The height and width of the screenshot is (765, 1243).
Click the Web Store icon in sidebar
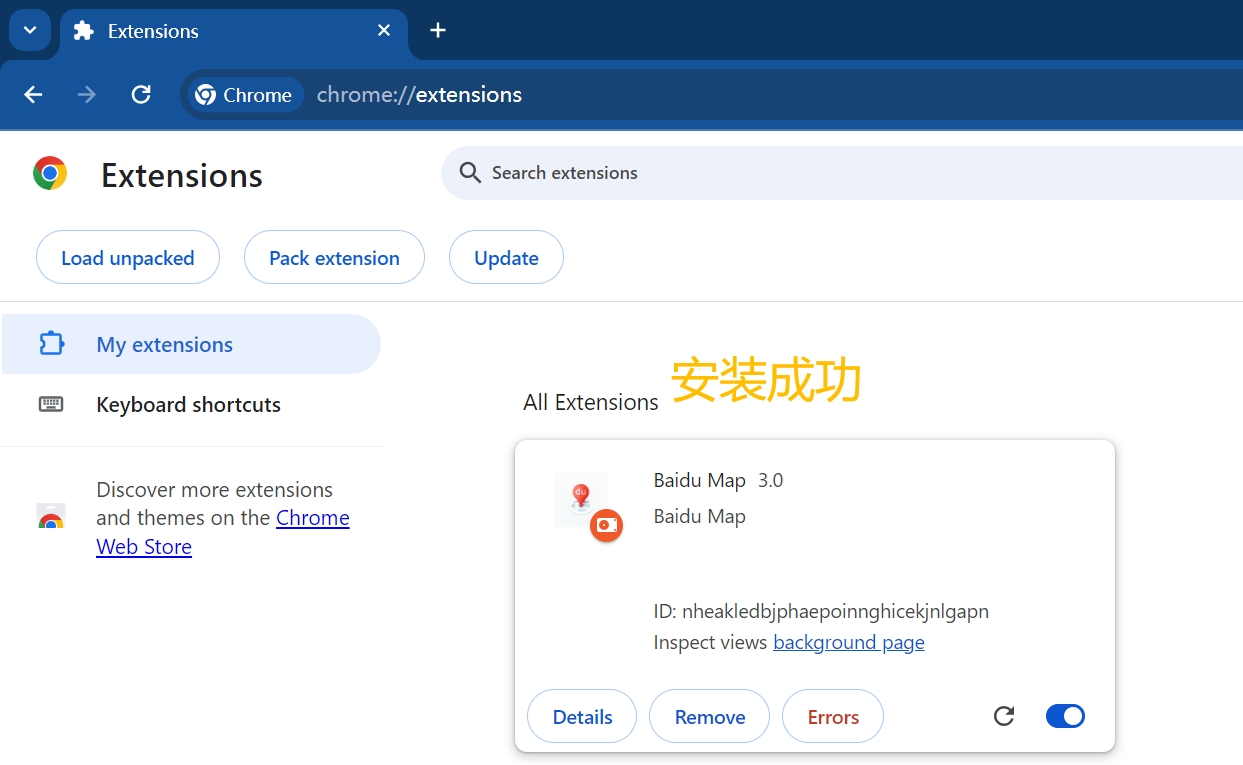51,517
